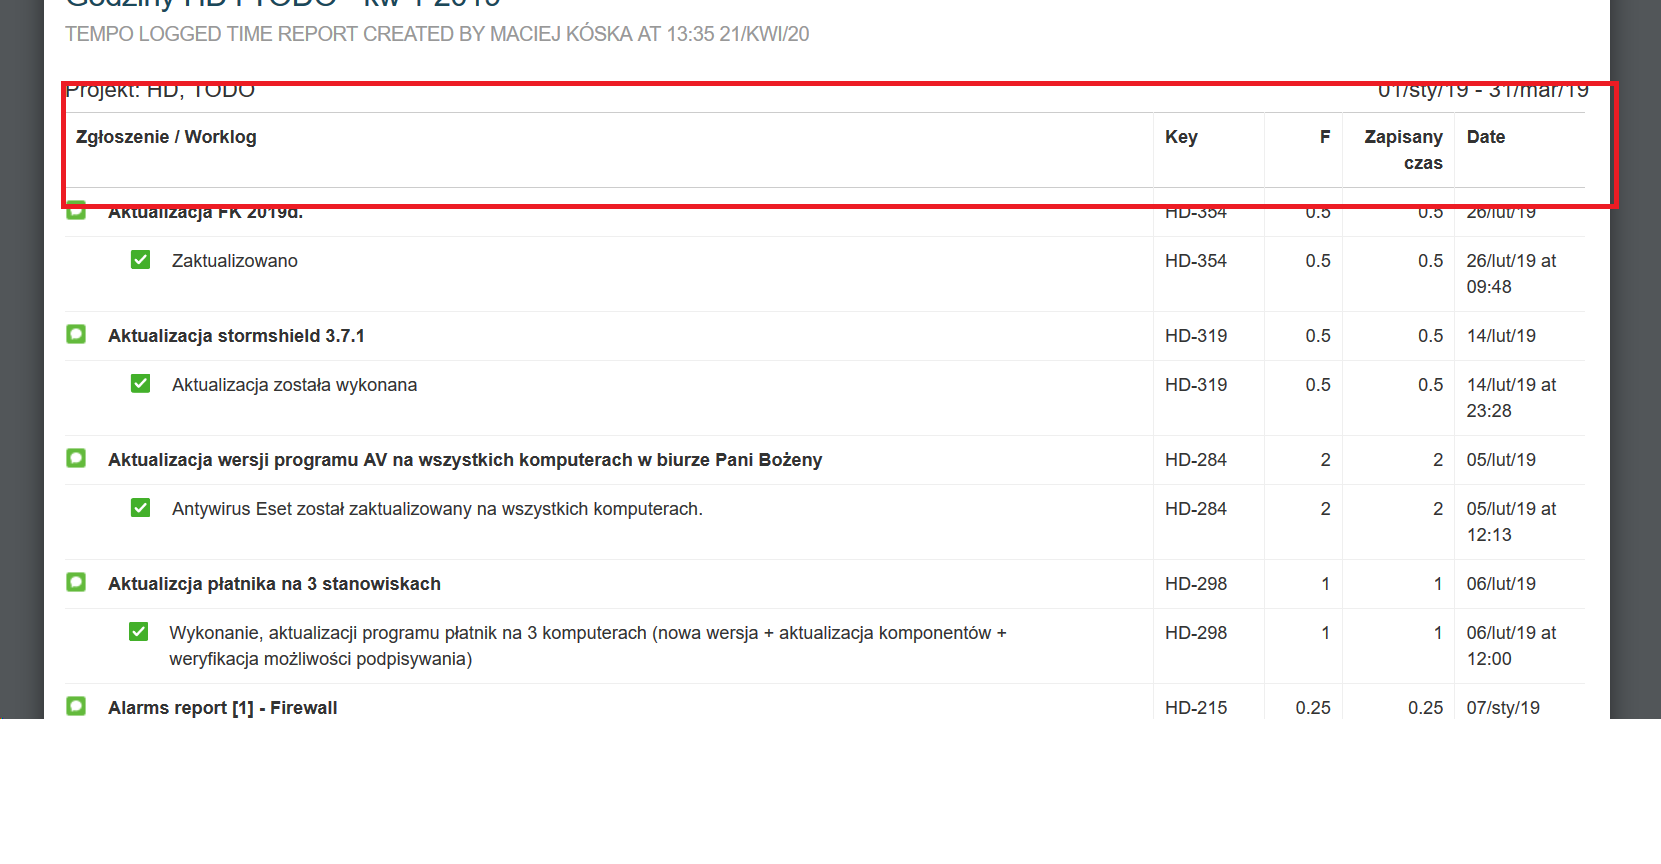Open Aktualizcja płatnika na 3 stanowiskach
Image resolution: width=1661 pixels, height=864 pixels.
point(274,584)
